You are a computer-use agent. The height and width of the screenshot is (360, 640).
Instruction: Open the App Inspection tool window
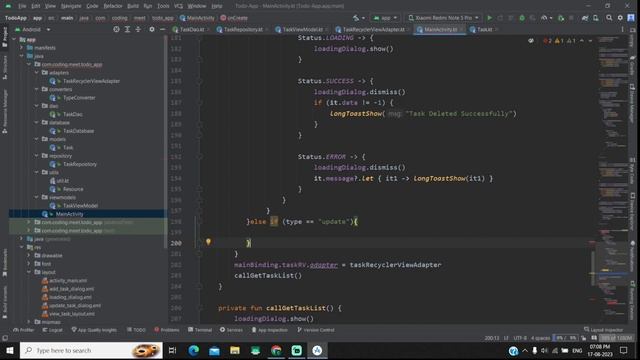click(270, 330)
